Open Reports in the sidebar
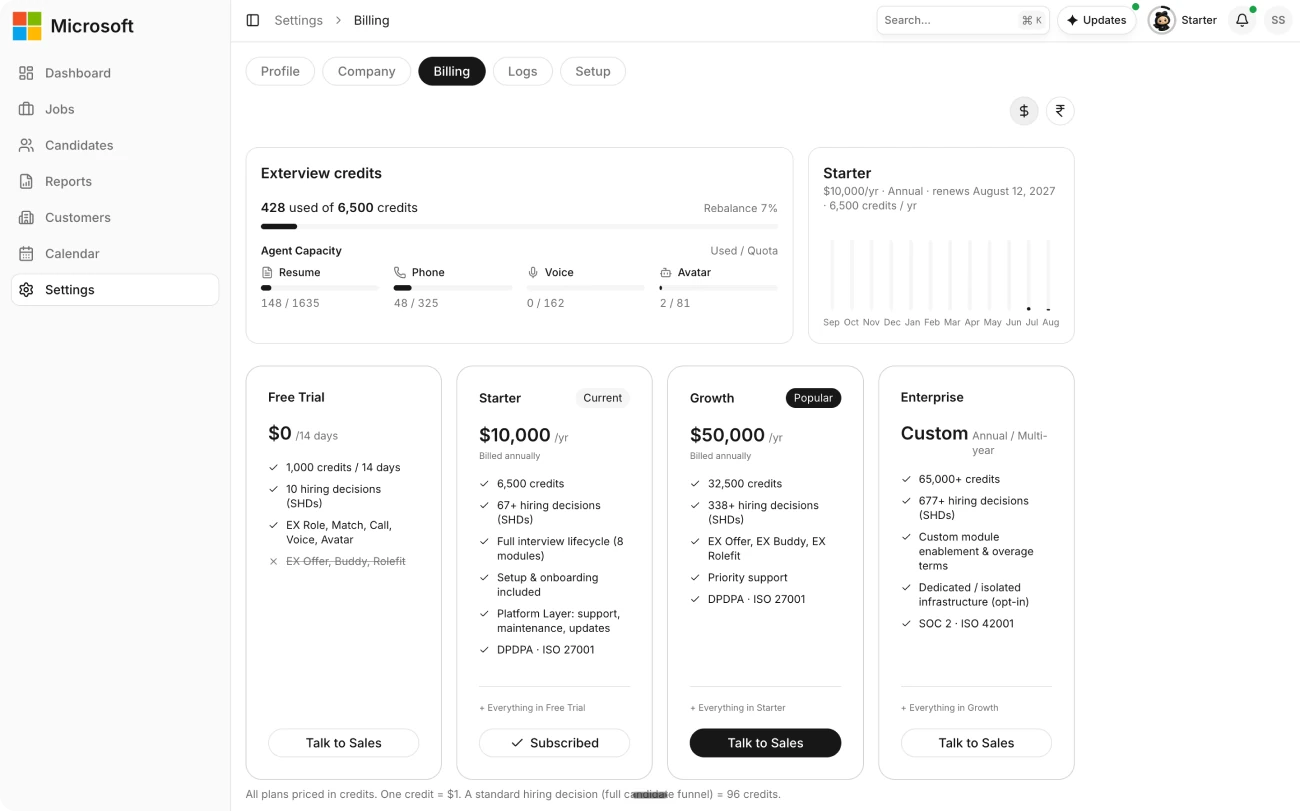 click(115, 181)
